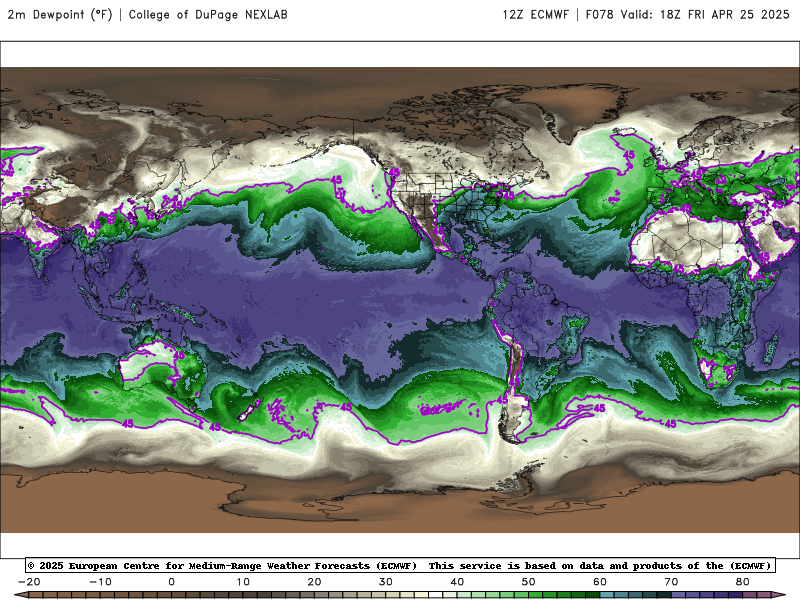Click the 80 colorbar scale label
This screenshot has width=800, height=600.
(742, 582)
